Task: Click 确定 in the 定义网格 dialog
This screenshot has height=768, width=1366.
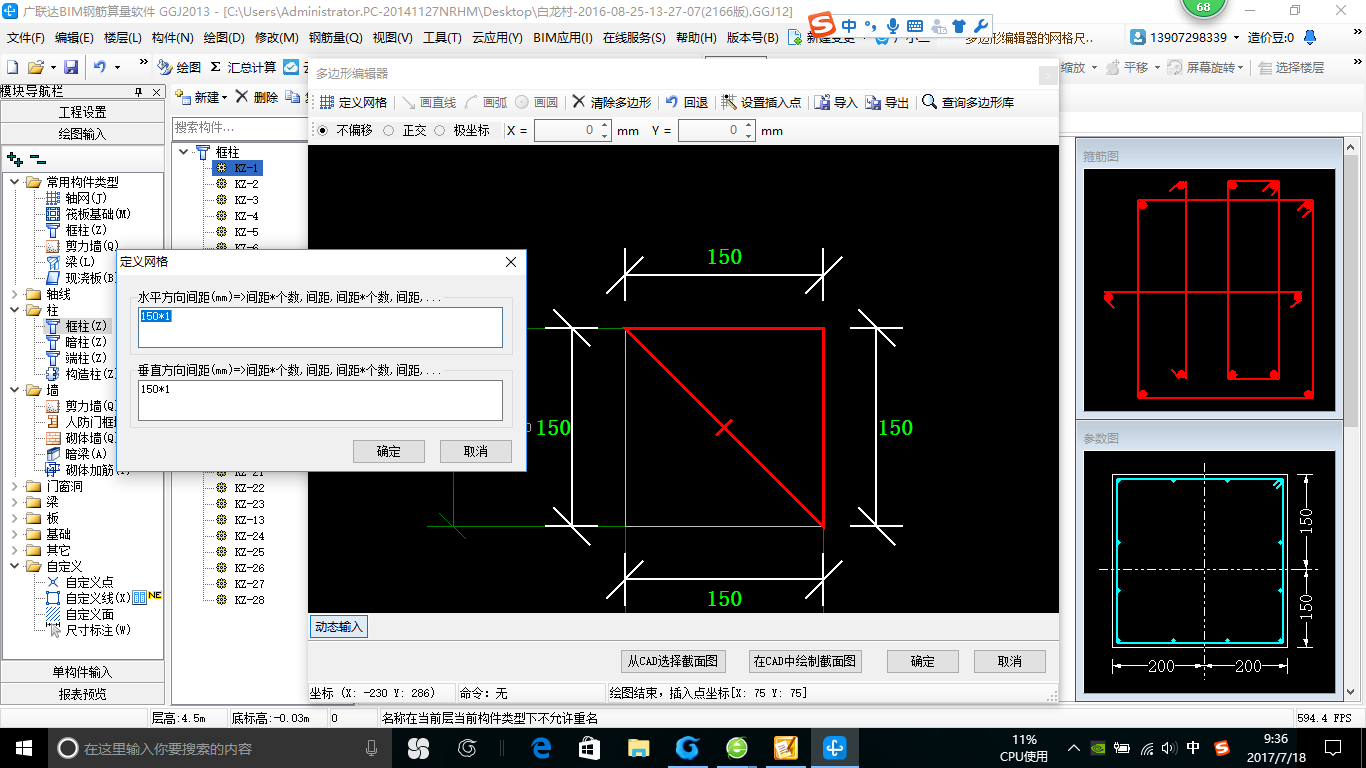Action: [x=389, y=451]
